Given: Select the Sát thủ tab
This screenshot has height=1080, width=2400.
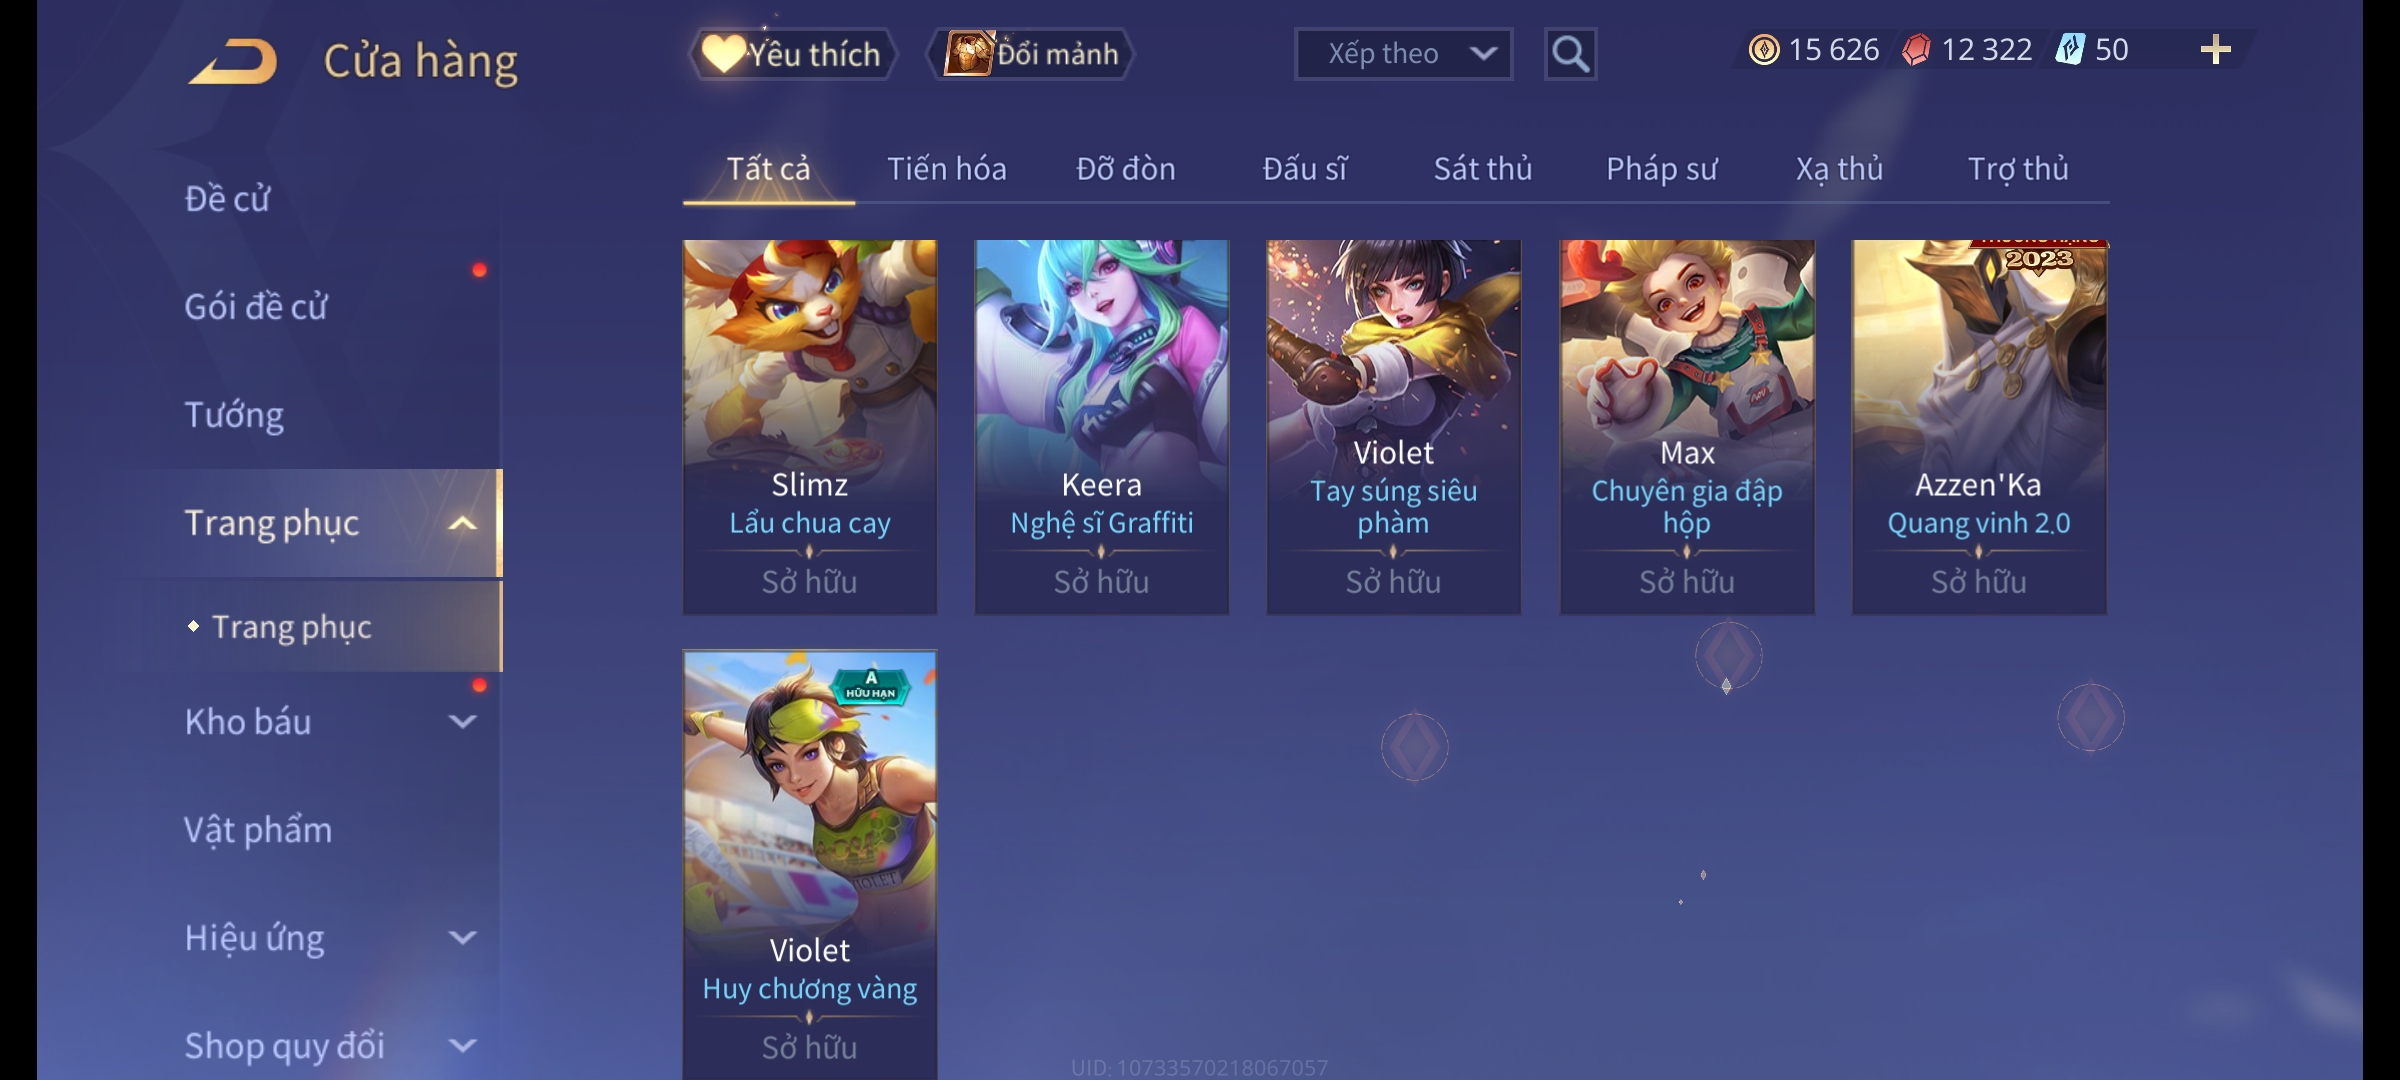Looking at the screenshot, I should pos(1483,169).
